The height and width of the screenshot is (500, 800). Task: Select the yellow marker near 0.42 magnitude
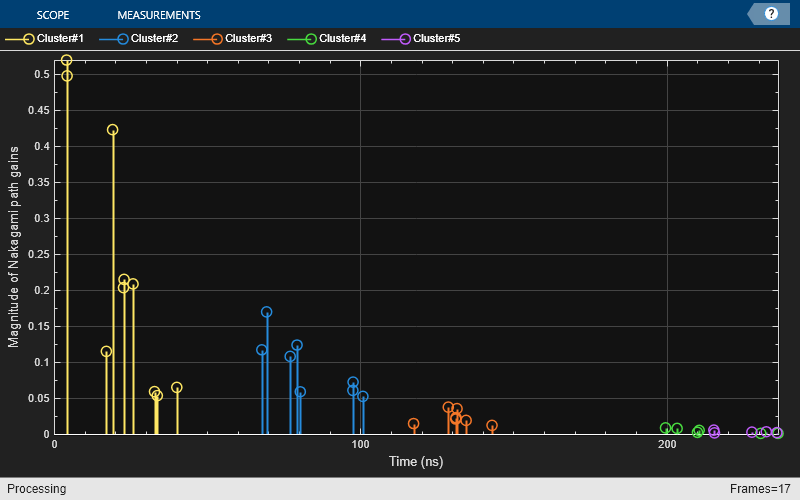click(x=113, y=130)
